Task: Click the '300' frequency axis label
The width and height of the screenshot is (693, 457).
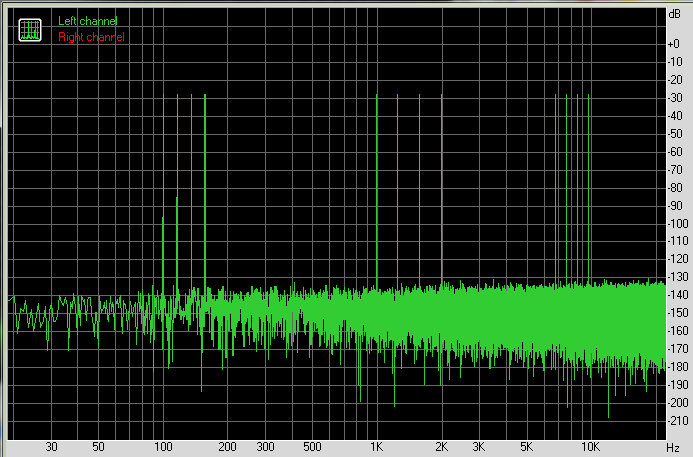Action: coord(265,447)
